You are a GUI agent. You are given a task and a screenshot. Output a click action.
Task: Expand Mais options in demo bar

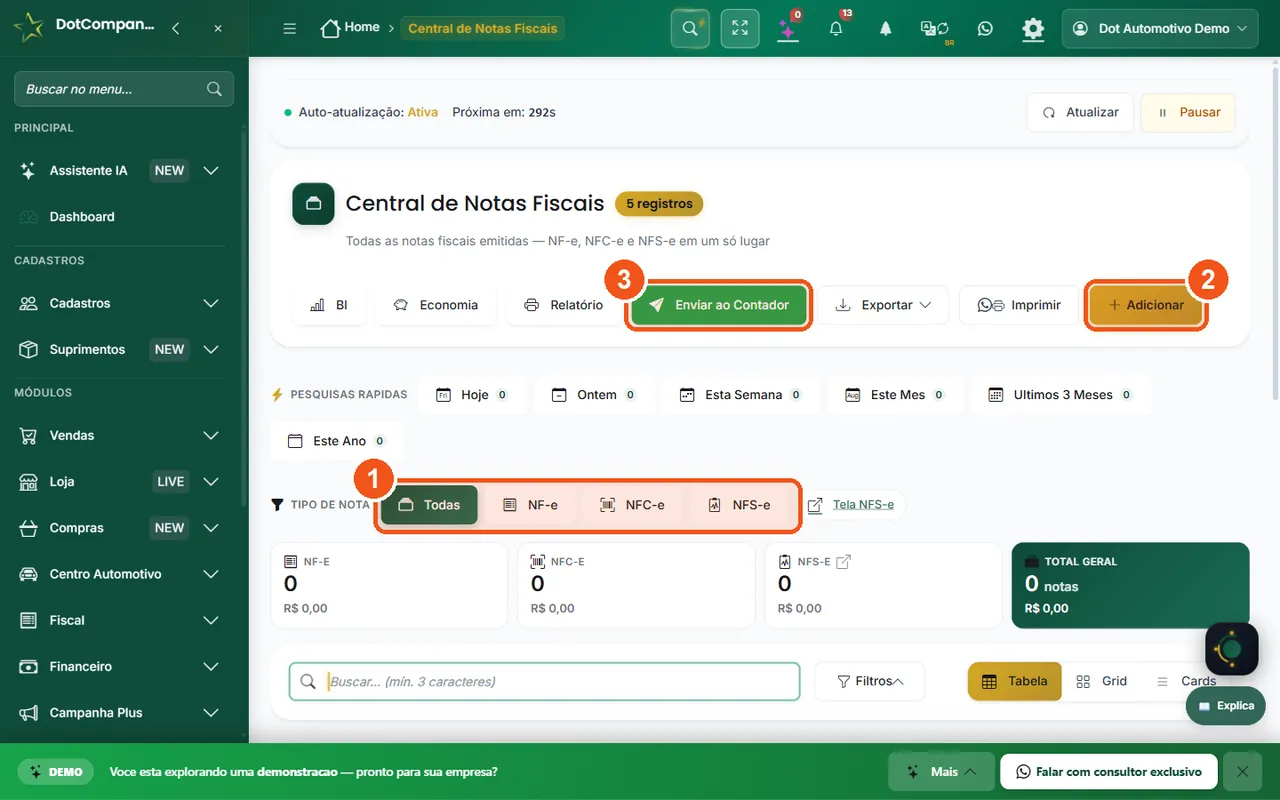941,772
